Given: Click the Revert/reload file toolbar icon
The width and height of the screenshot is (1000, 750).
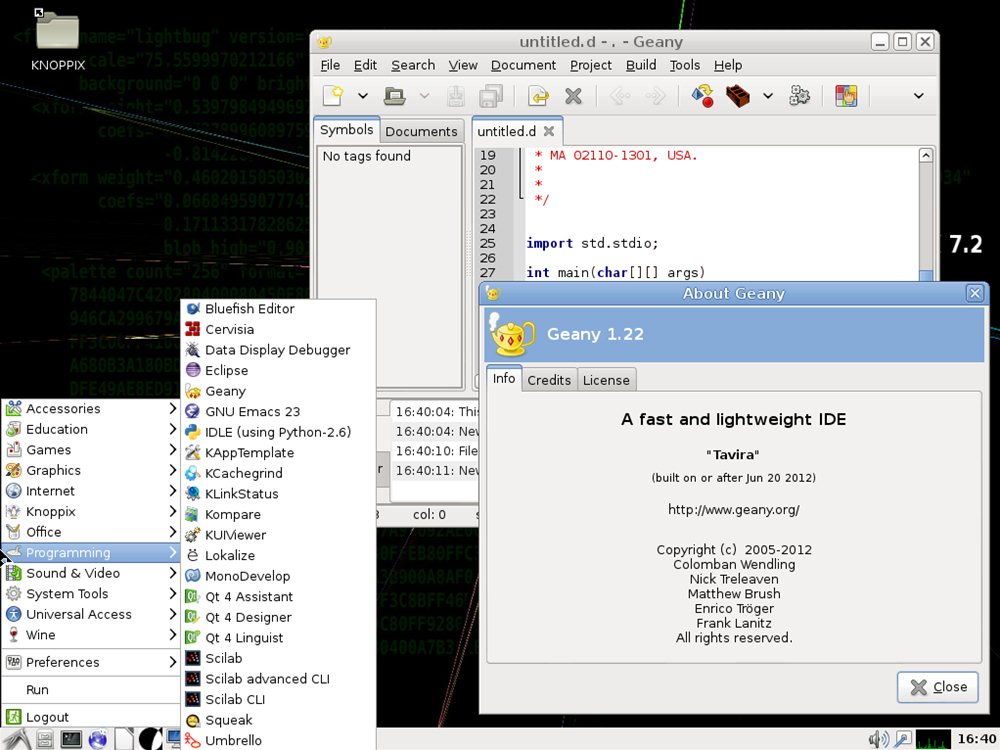Looking at the screenshot, I should click(538, 96).
